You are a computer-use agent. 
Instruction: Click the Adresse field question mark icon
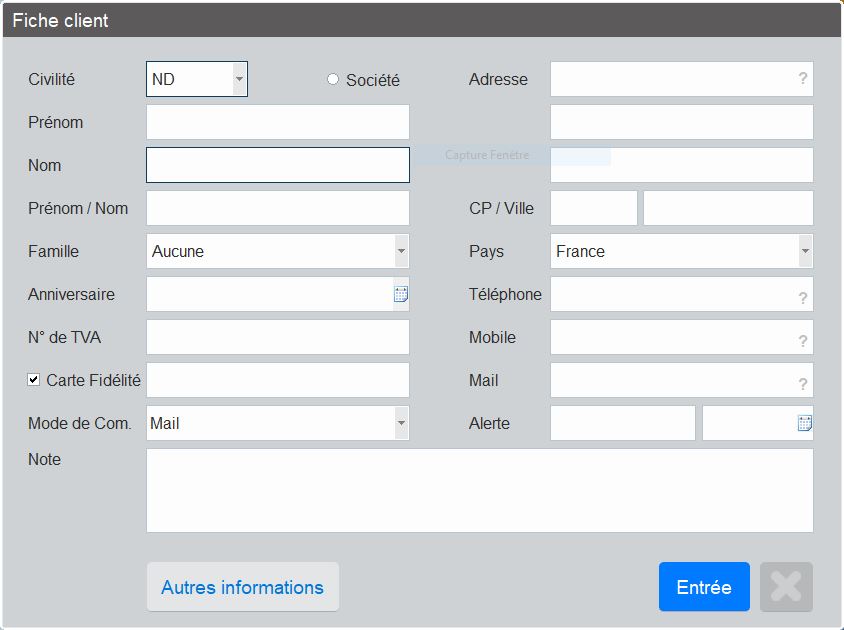pos(802,79)
